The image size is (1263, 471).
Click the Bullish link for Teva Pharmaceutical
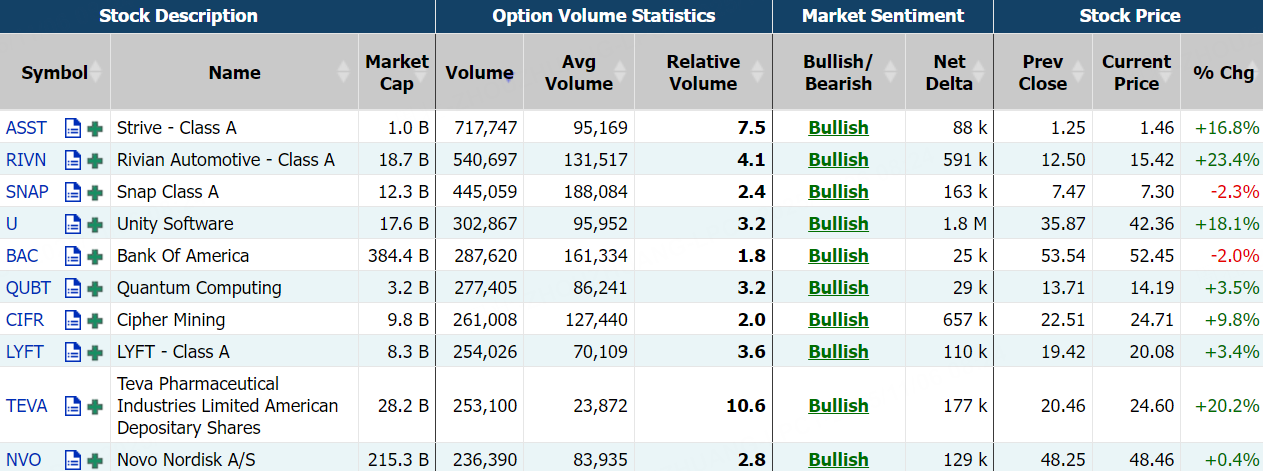tap(838, 406)
